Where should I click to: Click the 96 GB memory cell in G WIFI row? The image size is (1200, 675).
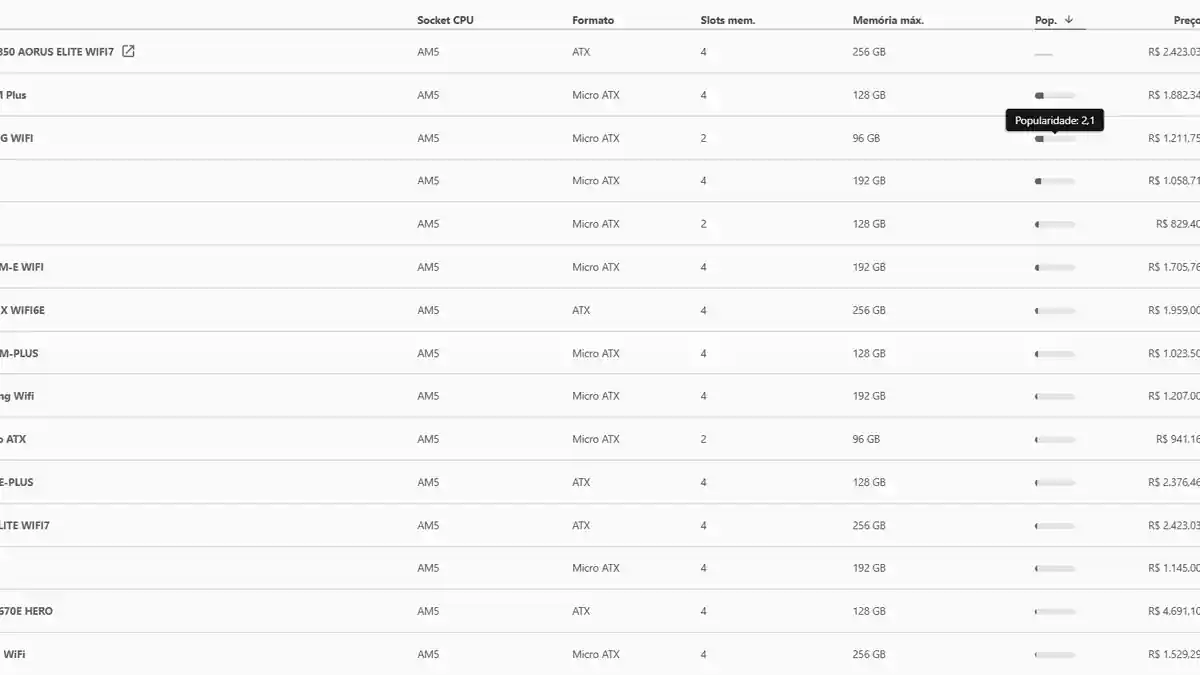click(866, 139)
